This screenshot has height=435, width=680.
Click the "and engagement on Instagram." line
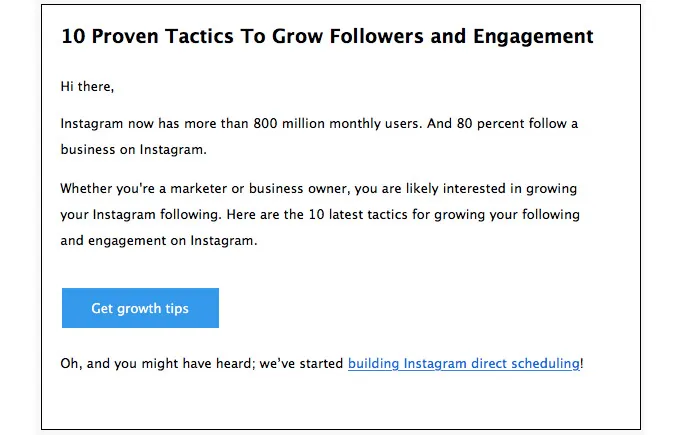tap(158, 240)
